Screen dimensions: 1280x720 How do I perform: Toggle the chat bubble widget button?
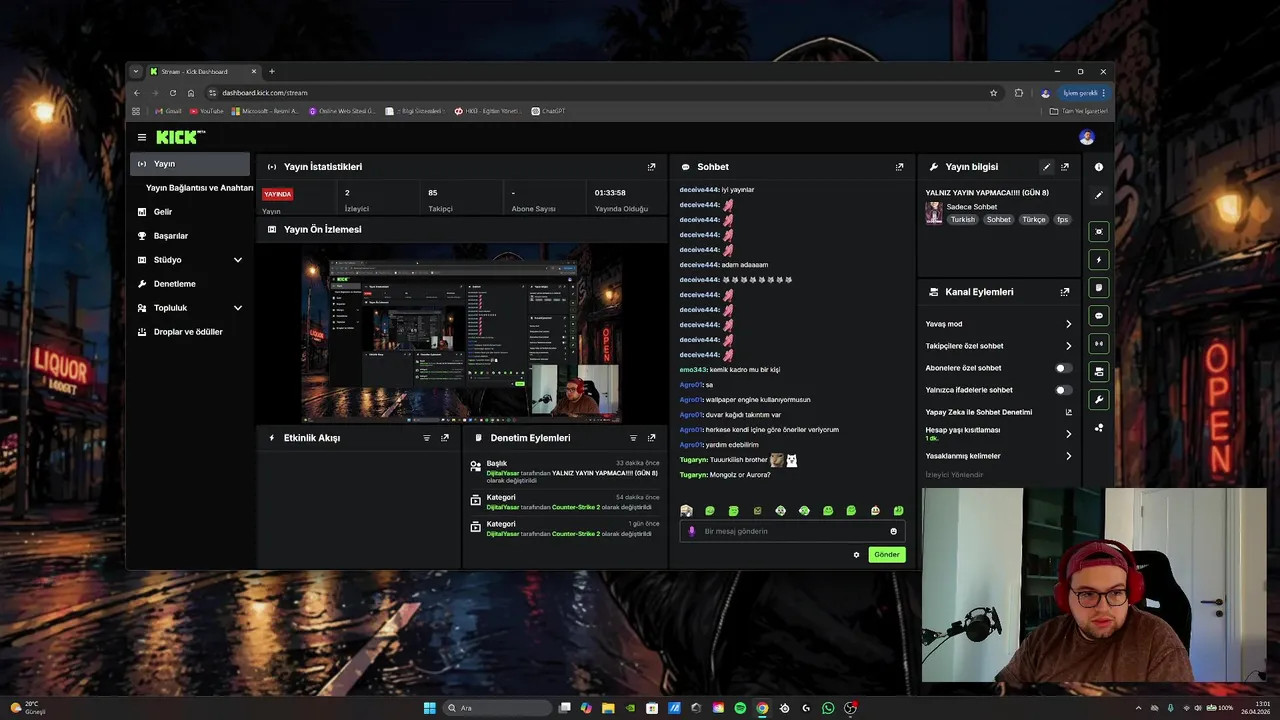(1099, 315)
